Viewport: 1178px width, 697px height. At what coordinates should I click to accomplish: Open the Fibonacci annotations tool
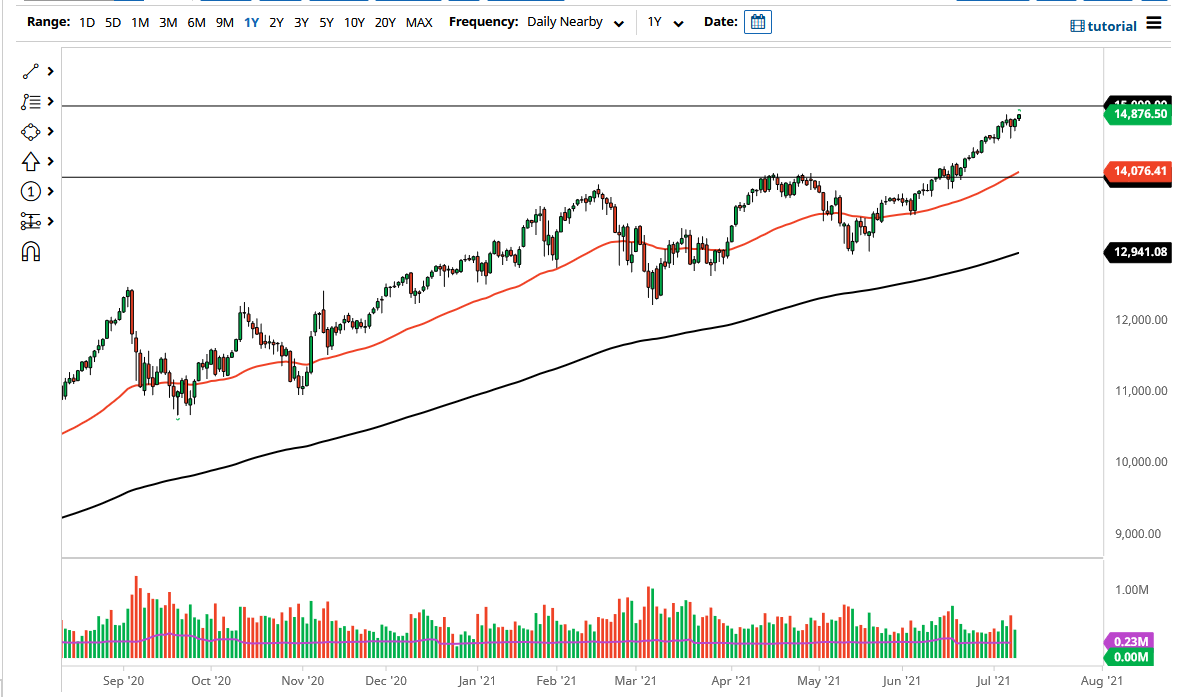30,101
